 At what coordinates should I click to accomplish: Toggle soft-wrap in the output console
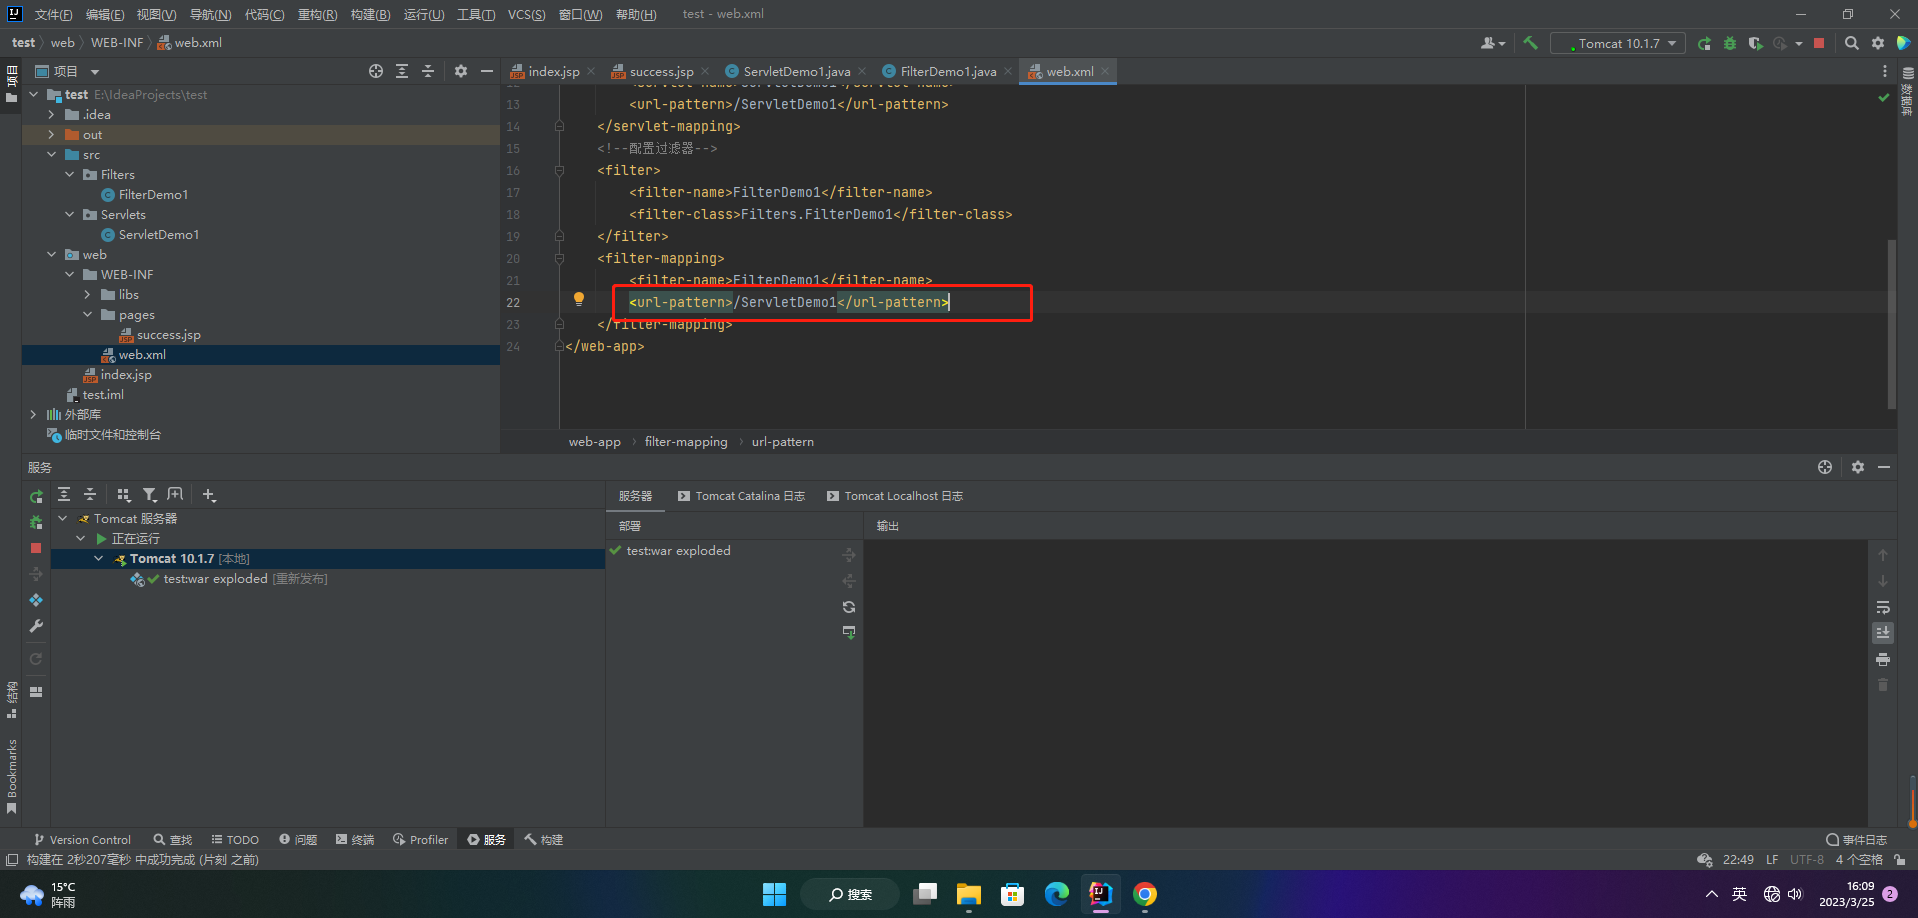point(1883,607)
